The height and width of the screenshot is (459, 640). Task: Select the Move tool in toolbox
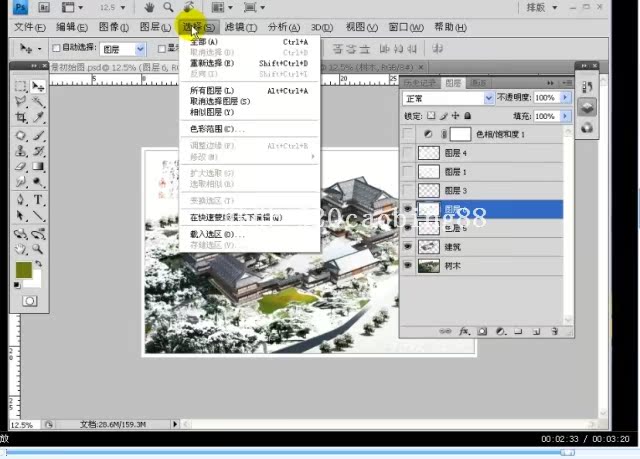[x=38, y=86]
